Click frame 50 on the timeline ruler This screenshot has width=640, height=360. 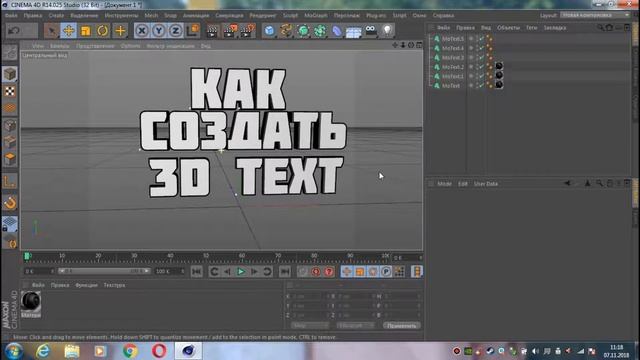point(206,257)
